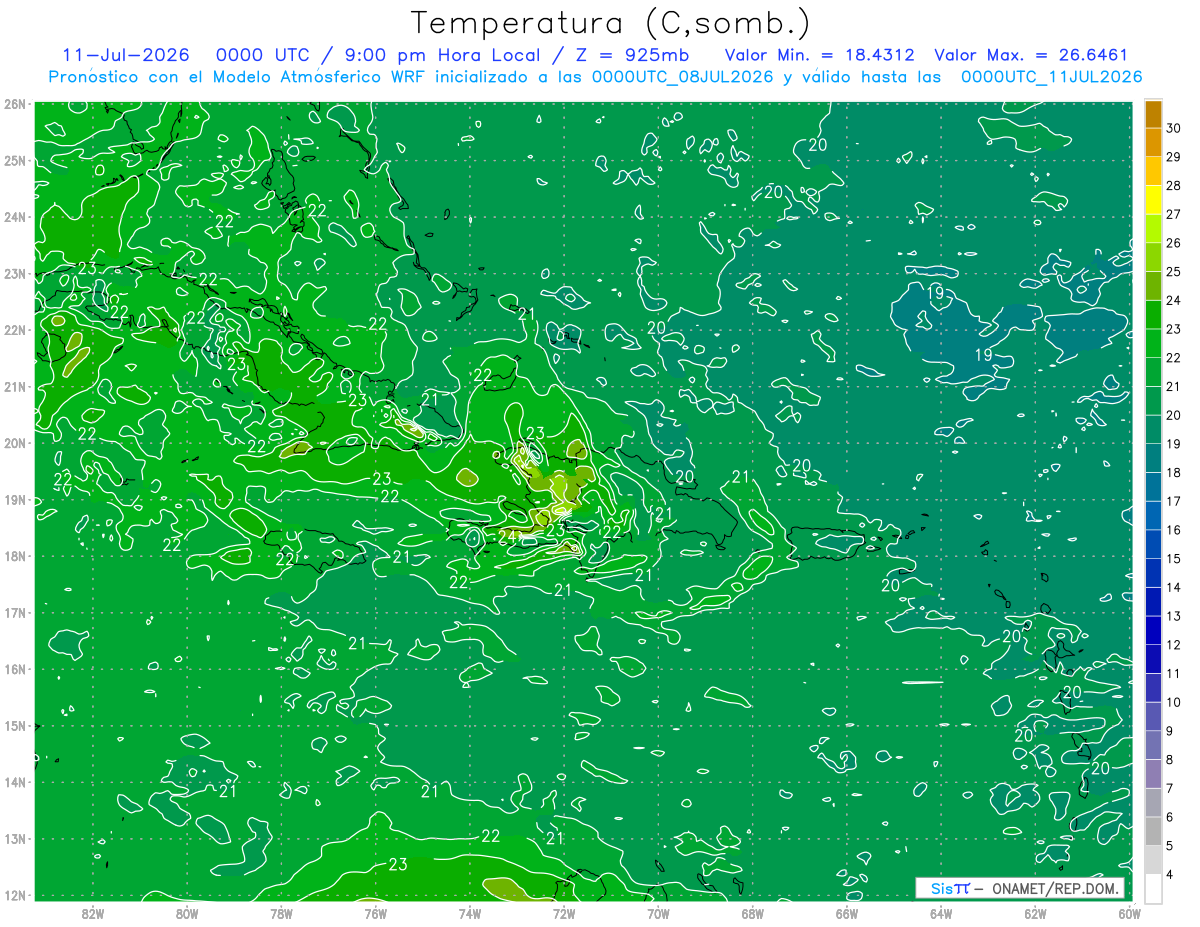Viewport: 1200px width, 927px height.
Task: Click the "17" label on the color scale
Action: point(1174,501)
